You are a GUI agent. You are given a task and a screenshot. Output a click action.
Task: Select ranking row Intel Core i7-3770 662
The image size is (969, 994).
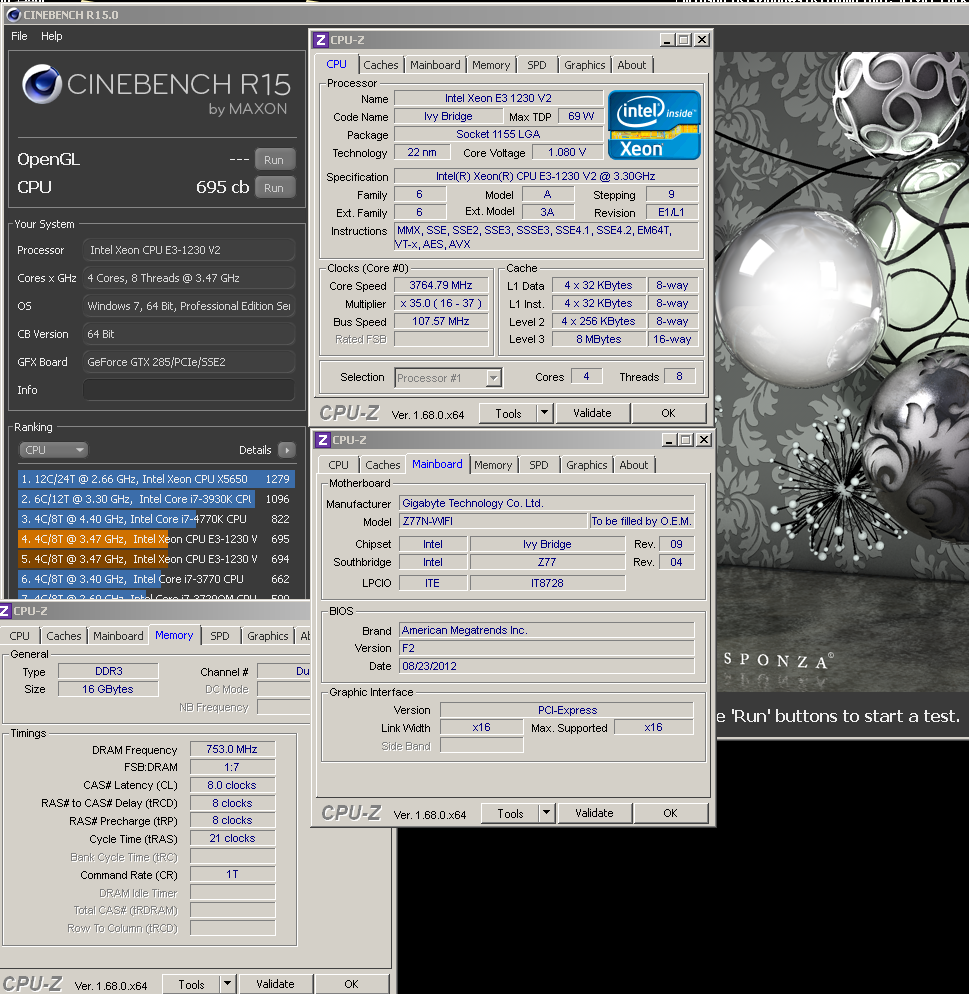(157, 579)
